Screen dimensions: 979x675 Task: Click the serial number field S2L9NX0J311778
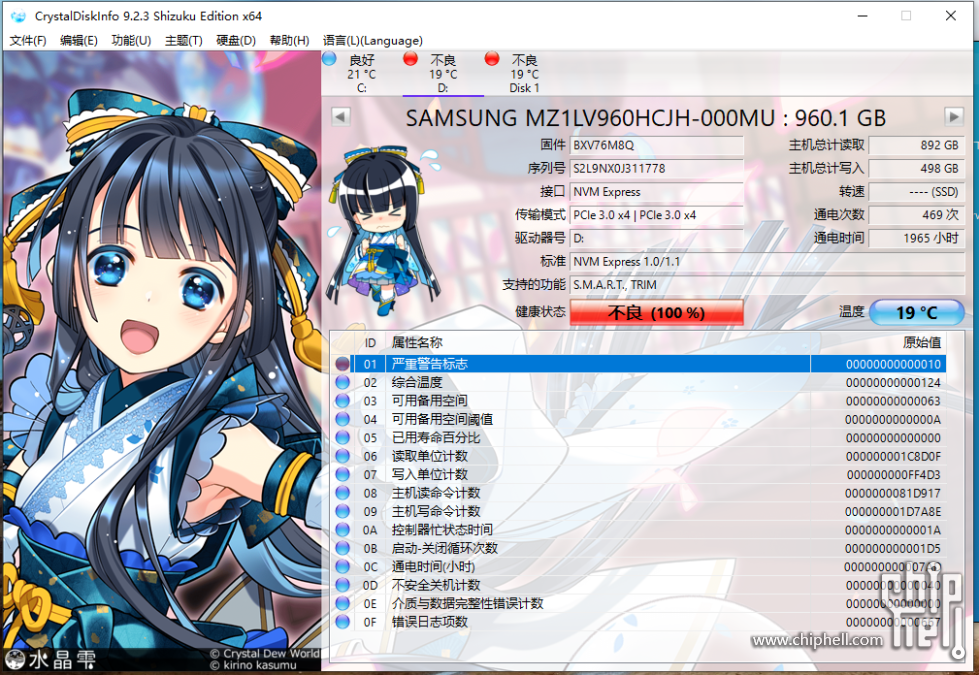[656, 169]
